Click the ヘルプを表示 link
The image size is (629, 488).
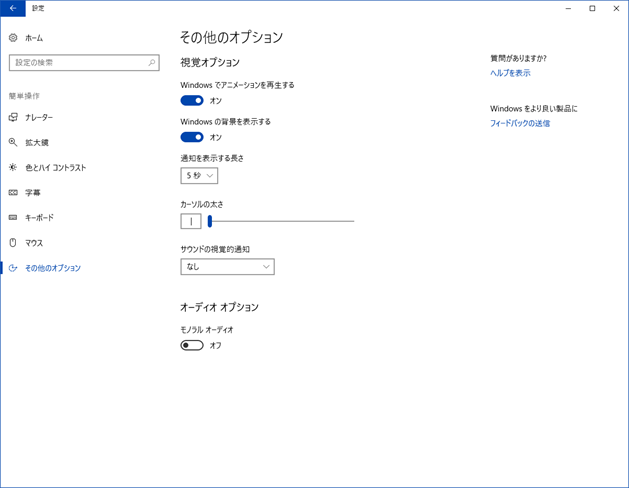coord(510,73)
